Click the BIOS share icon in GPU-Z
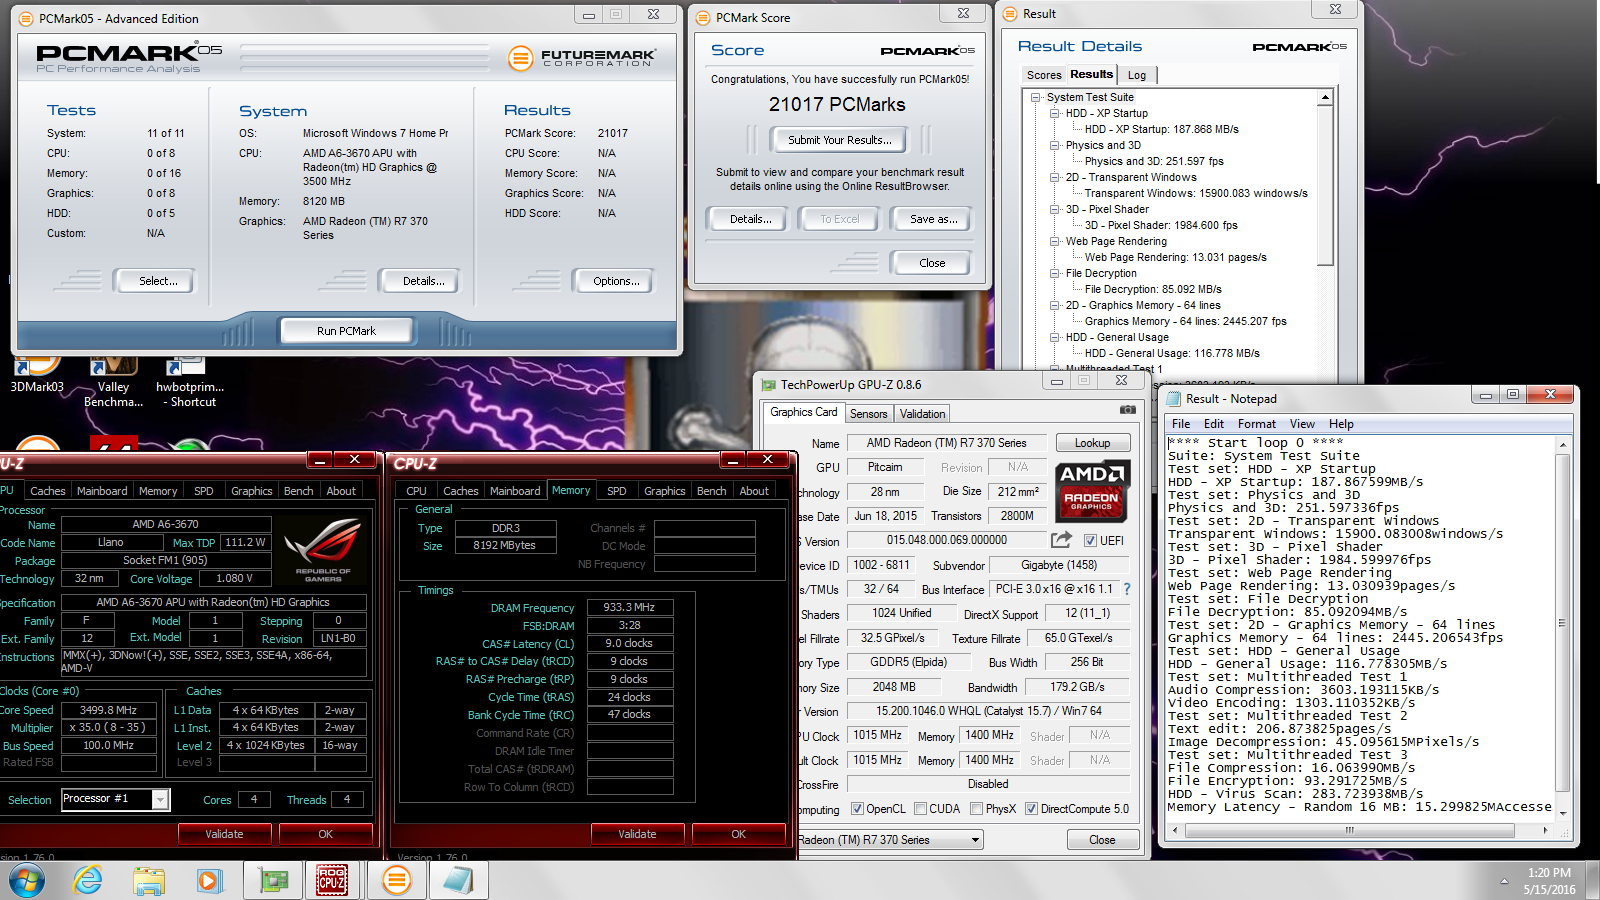Screen dimensions: 1600x900 (x=1061, y=540)
